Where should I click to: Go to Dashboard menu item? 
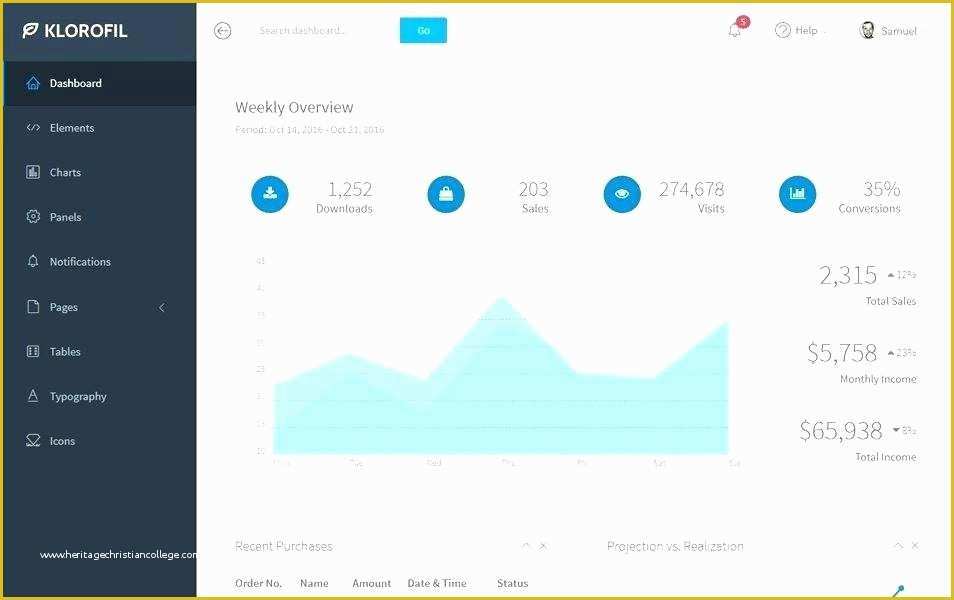click(x=100, y=83)
